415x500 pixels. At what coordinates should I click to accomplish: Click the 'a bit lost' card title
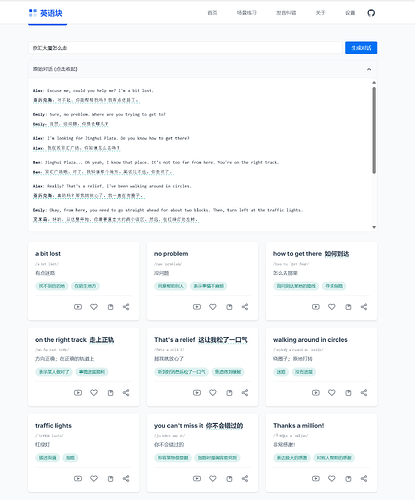point(48,254)
